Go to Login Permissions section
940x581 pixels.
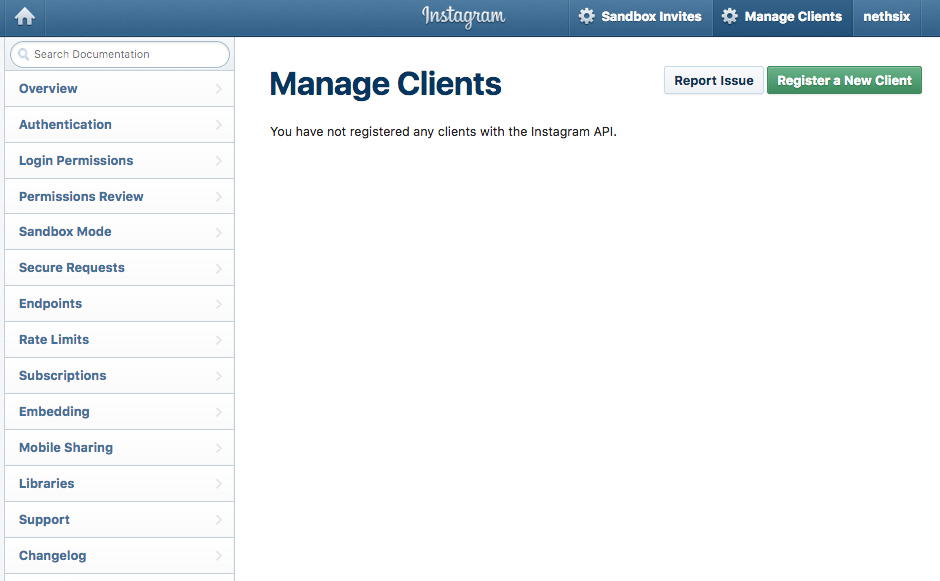[119, 161]
